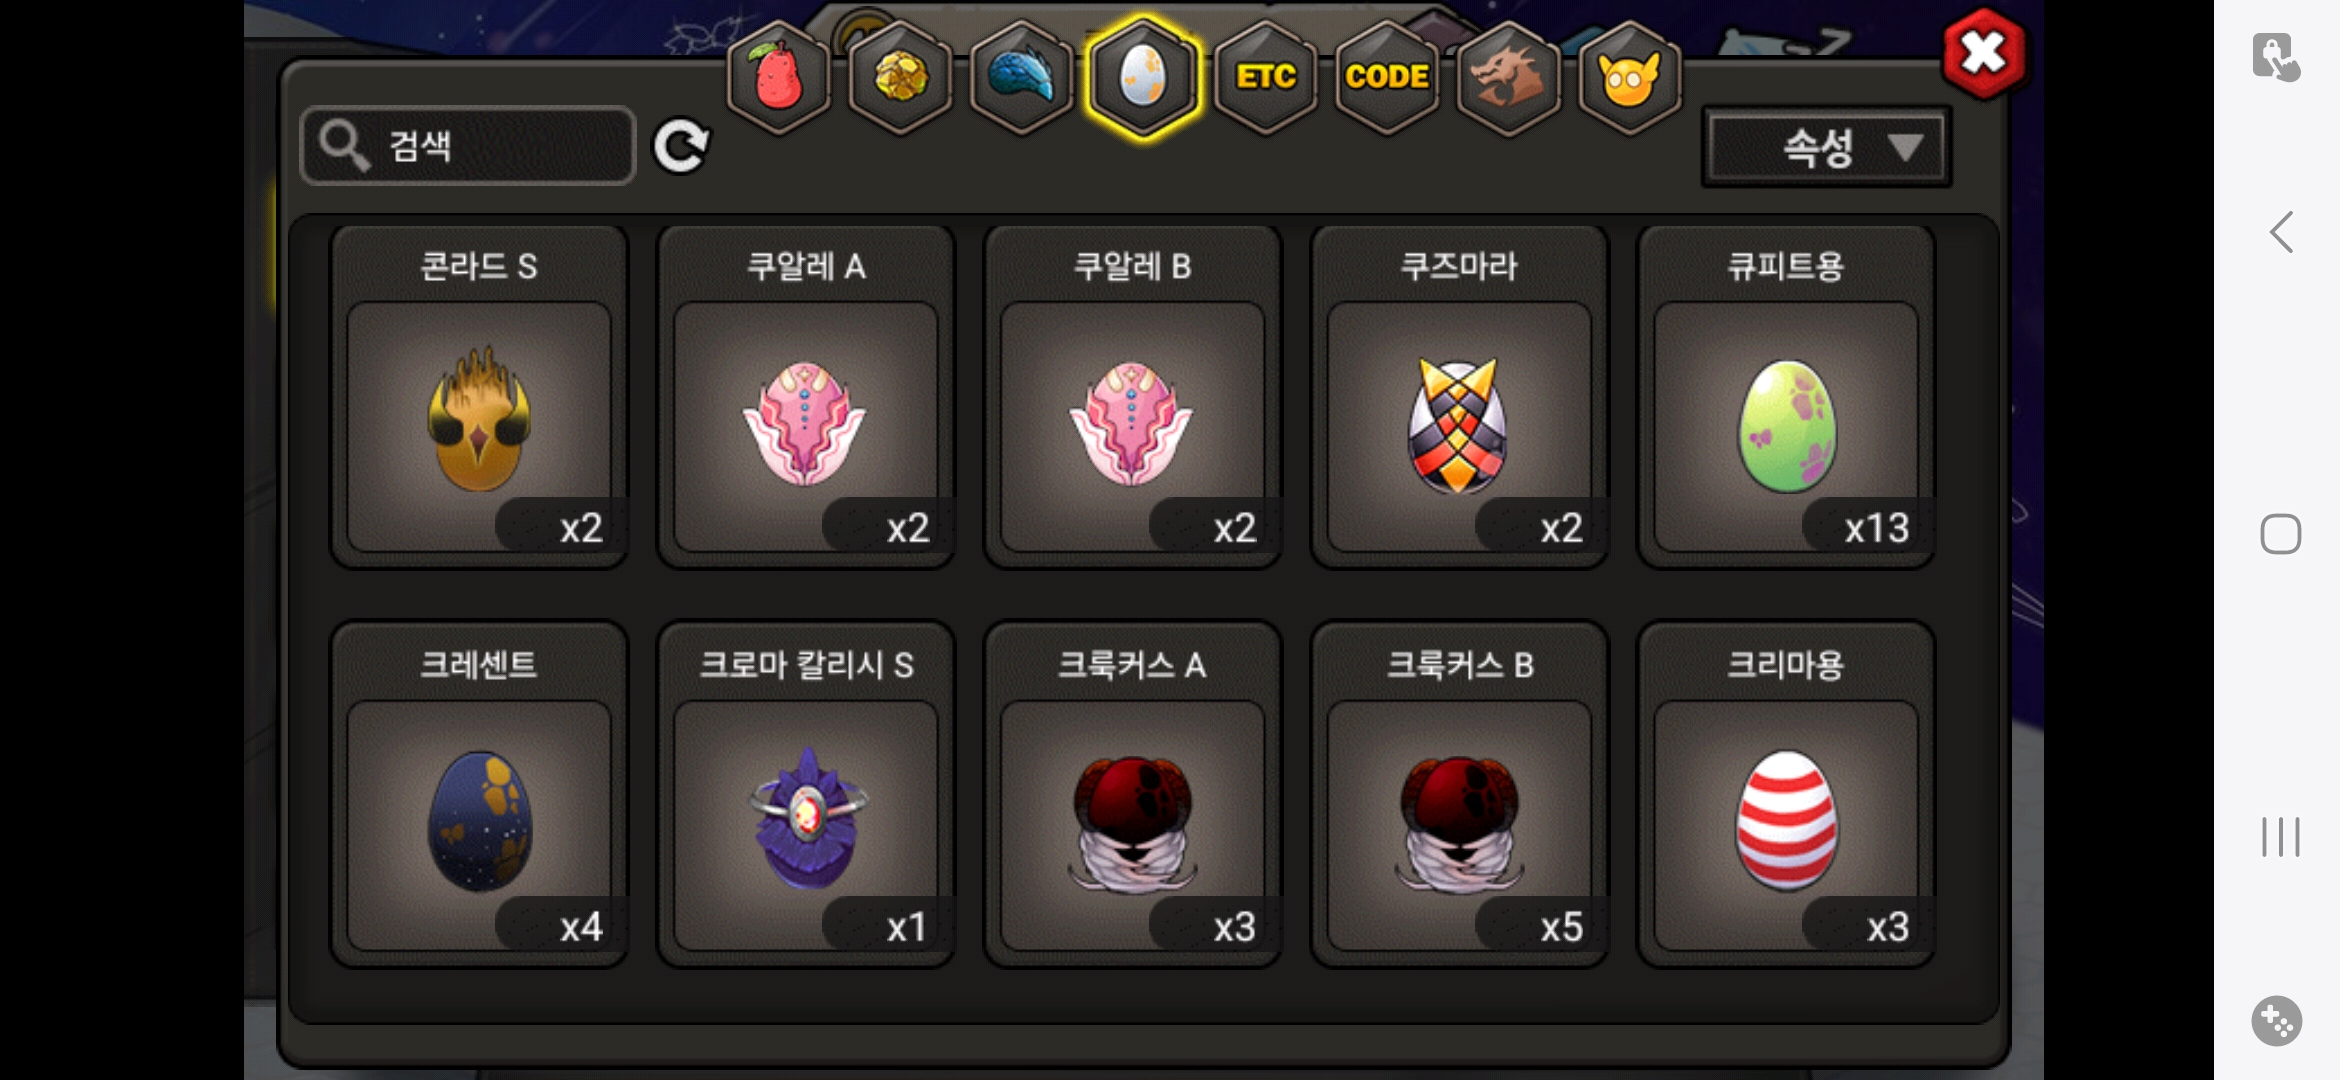Open the CODE tab
The image size is (2340, 1080).
1387,78
